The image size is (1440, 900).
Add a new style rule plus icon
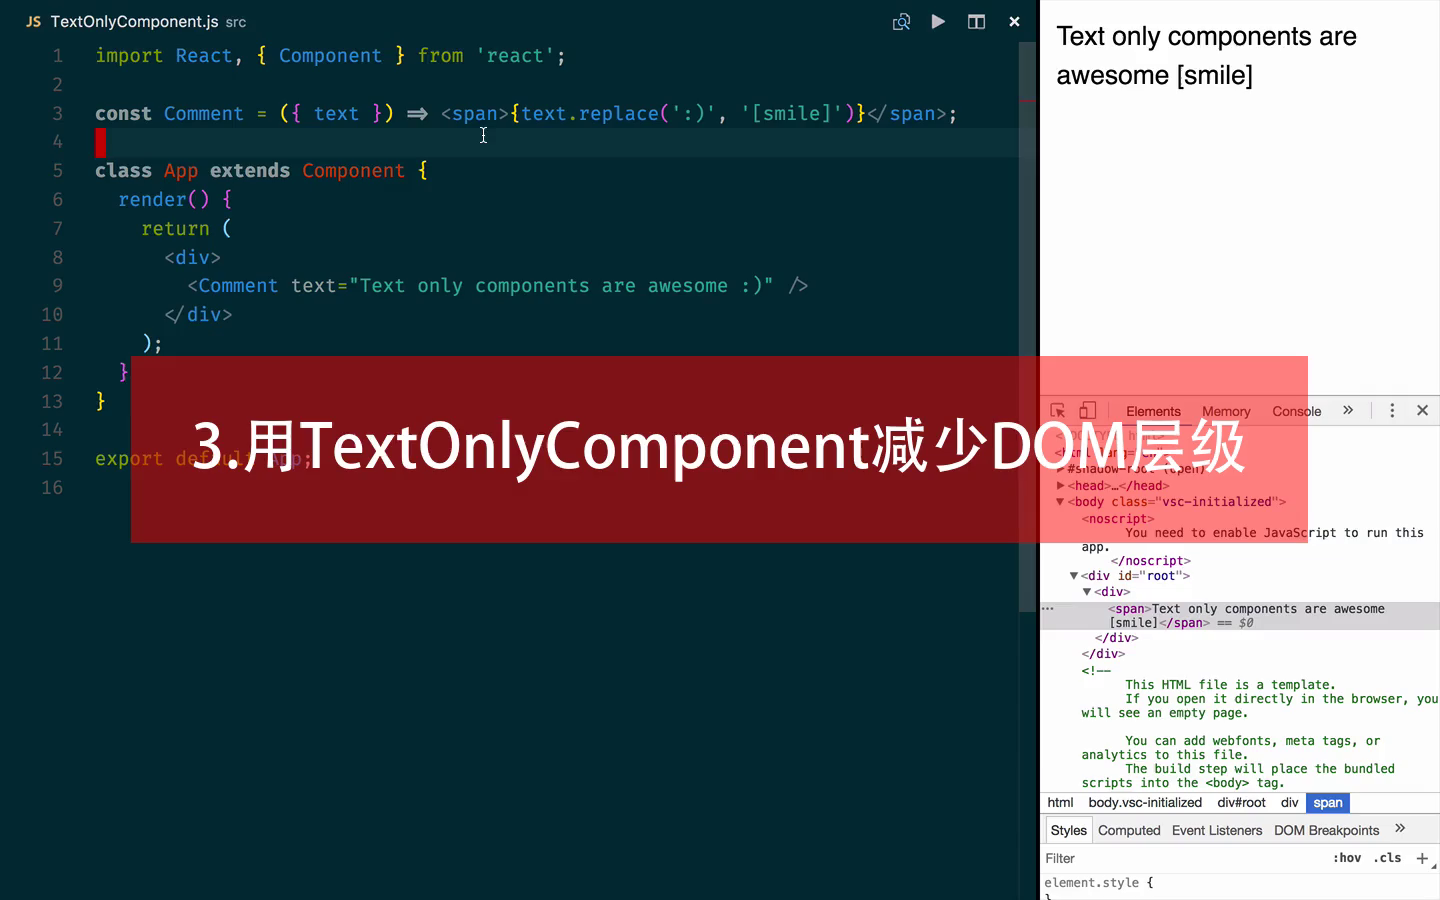coord(1422,858)
